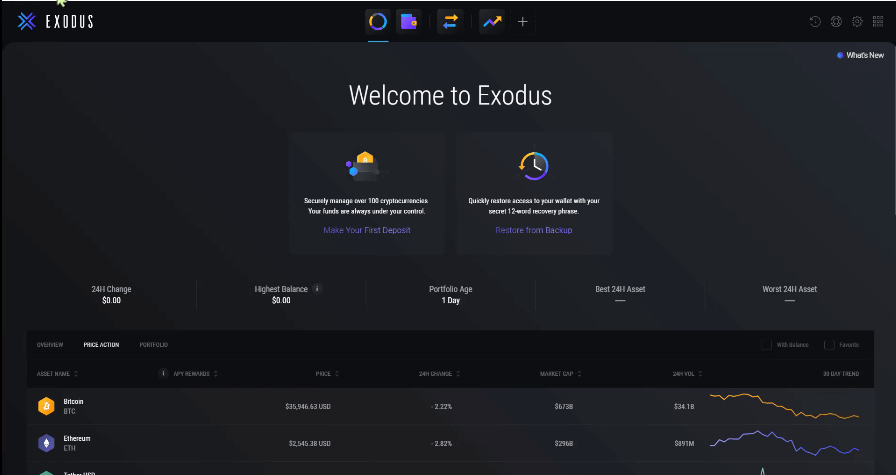The height and width of the screenshot is (475, 896).
Task: Switch to the Overview tab
Action: 50,345
